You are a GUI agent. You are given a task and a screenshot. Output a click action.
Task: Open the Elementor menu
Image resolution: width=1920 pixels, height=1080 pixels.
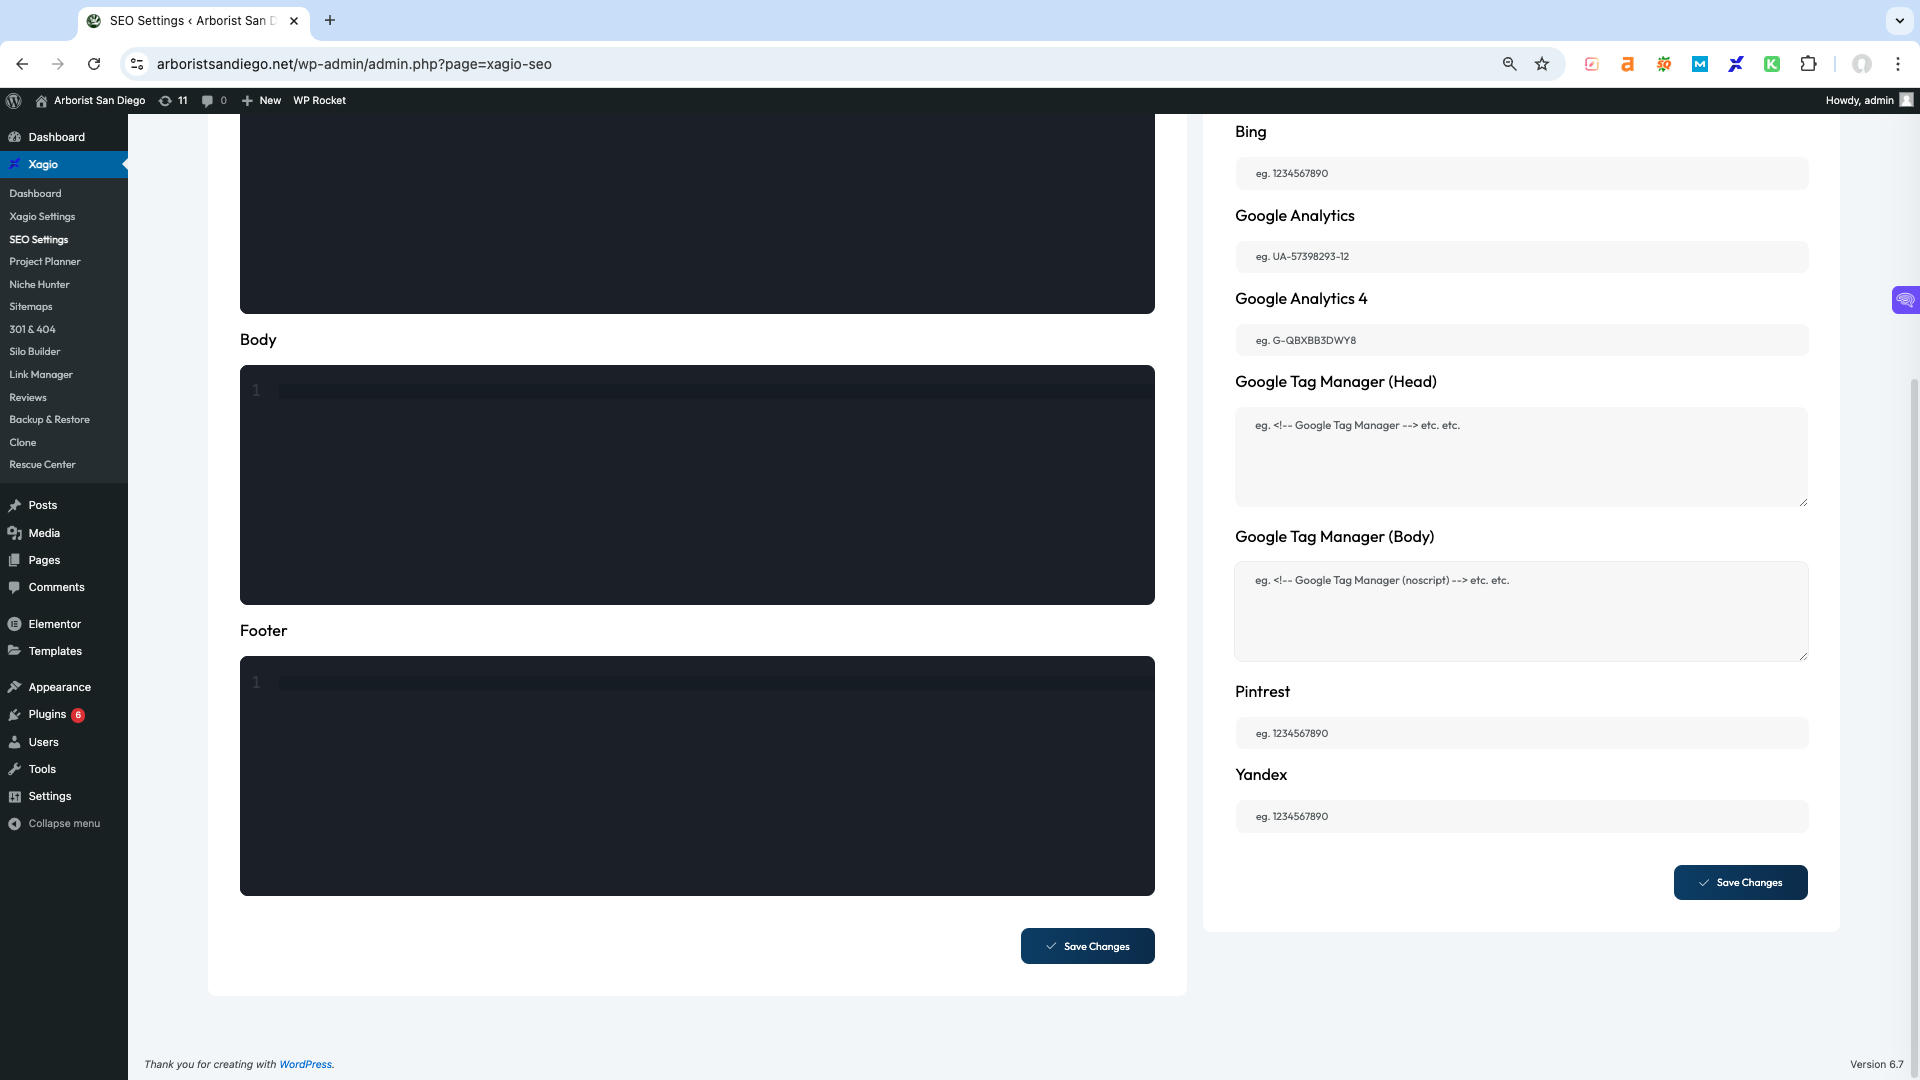tap(54, 624)
